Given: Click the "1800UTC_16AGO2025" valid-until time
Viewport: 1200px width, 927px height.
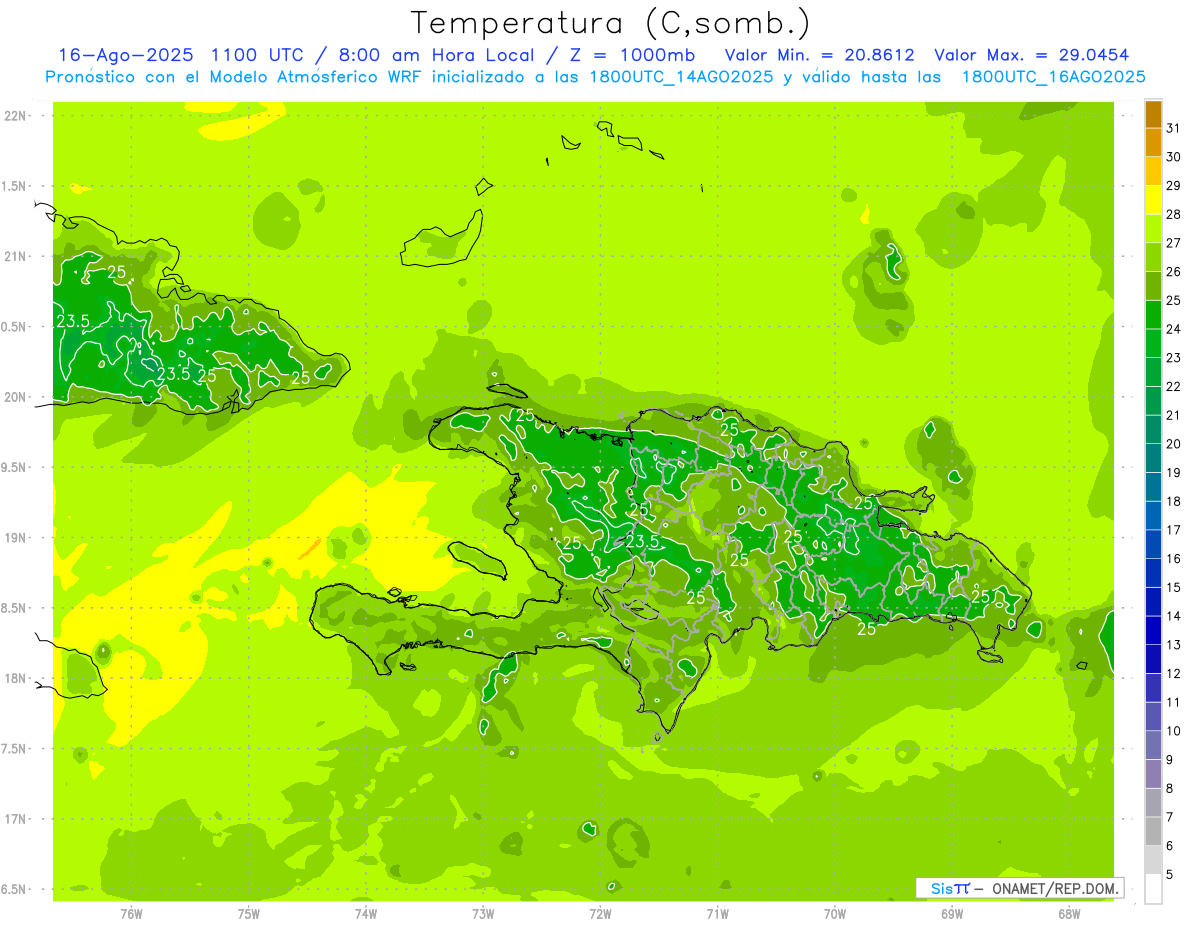Looking at the screenshot, I should [1053, 77].
